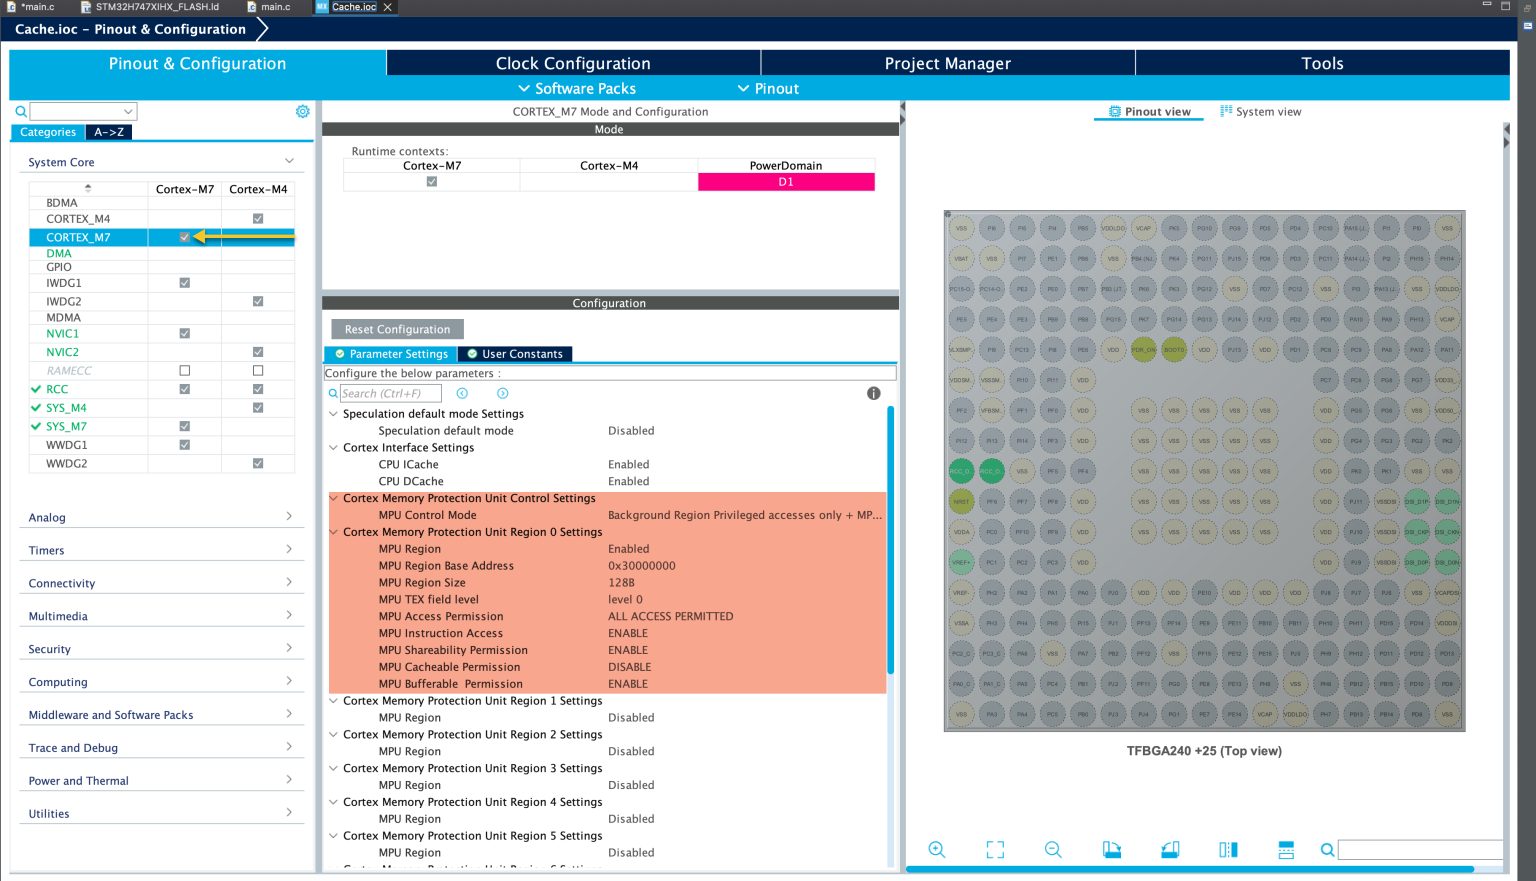Expand the Connectivity category
1536x881 pixels.
pyautogui.click(x=289, y=582)
